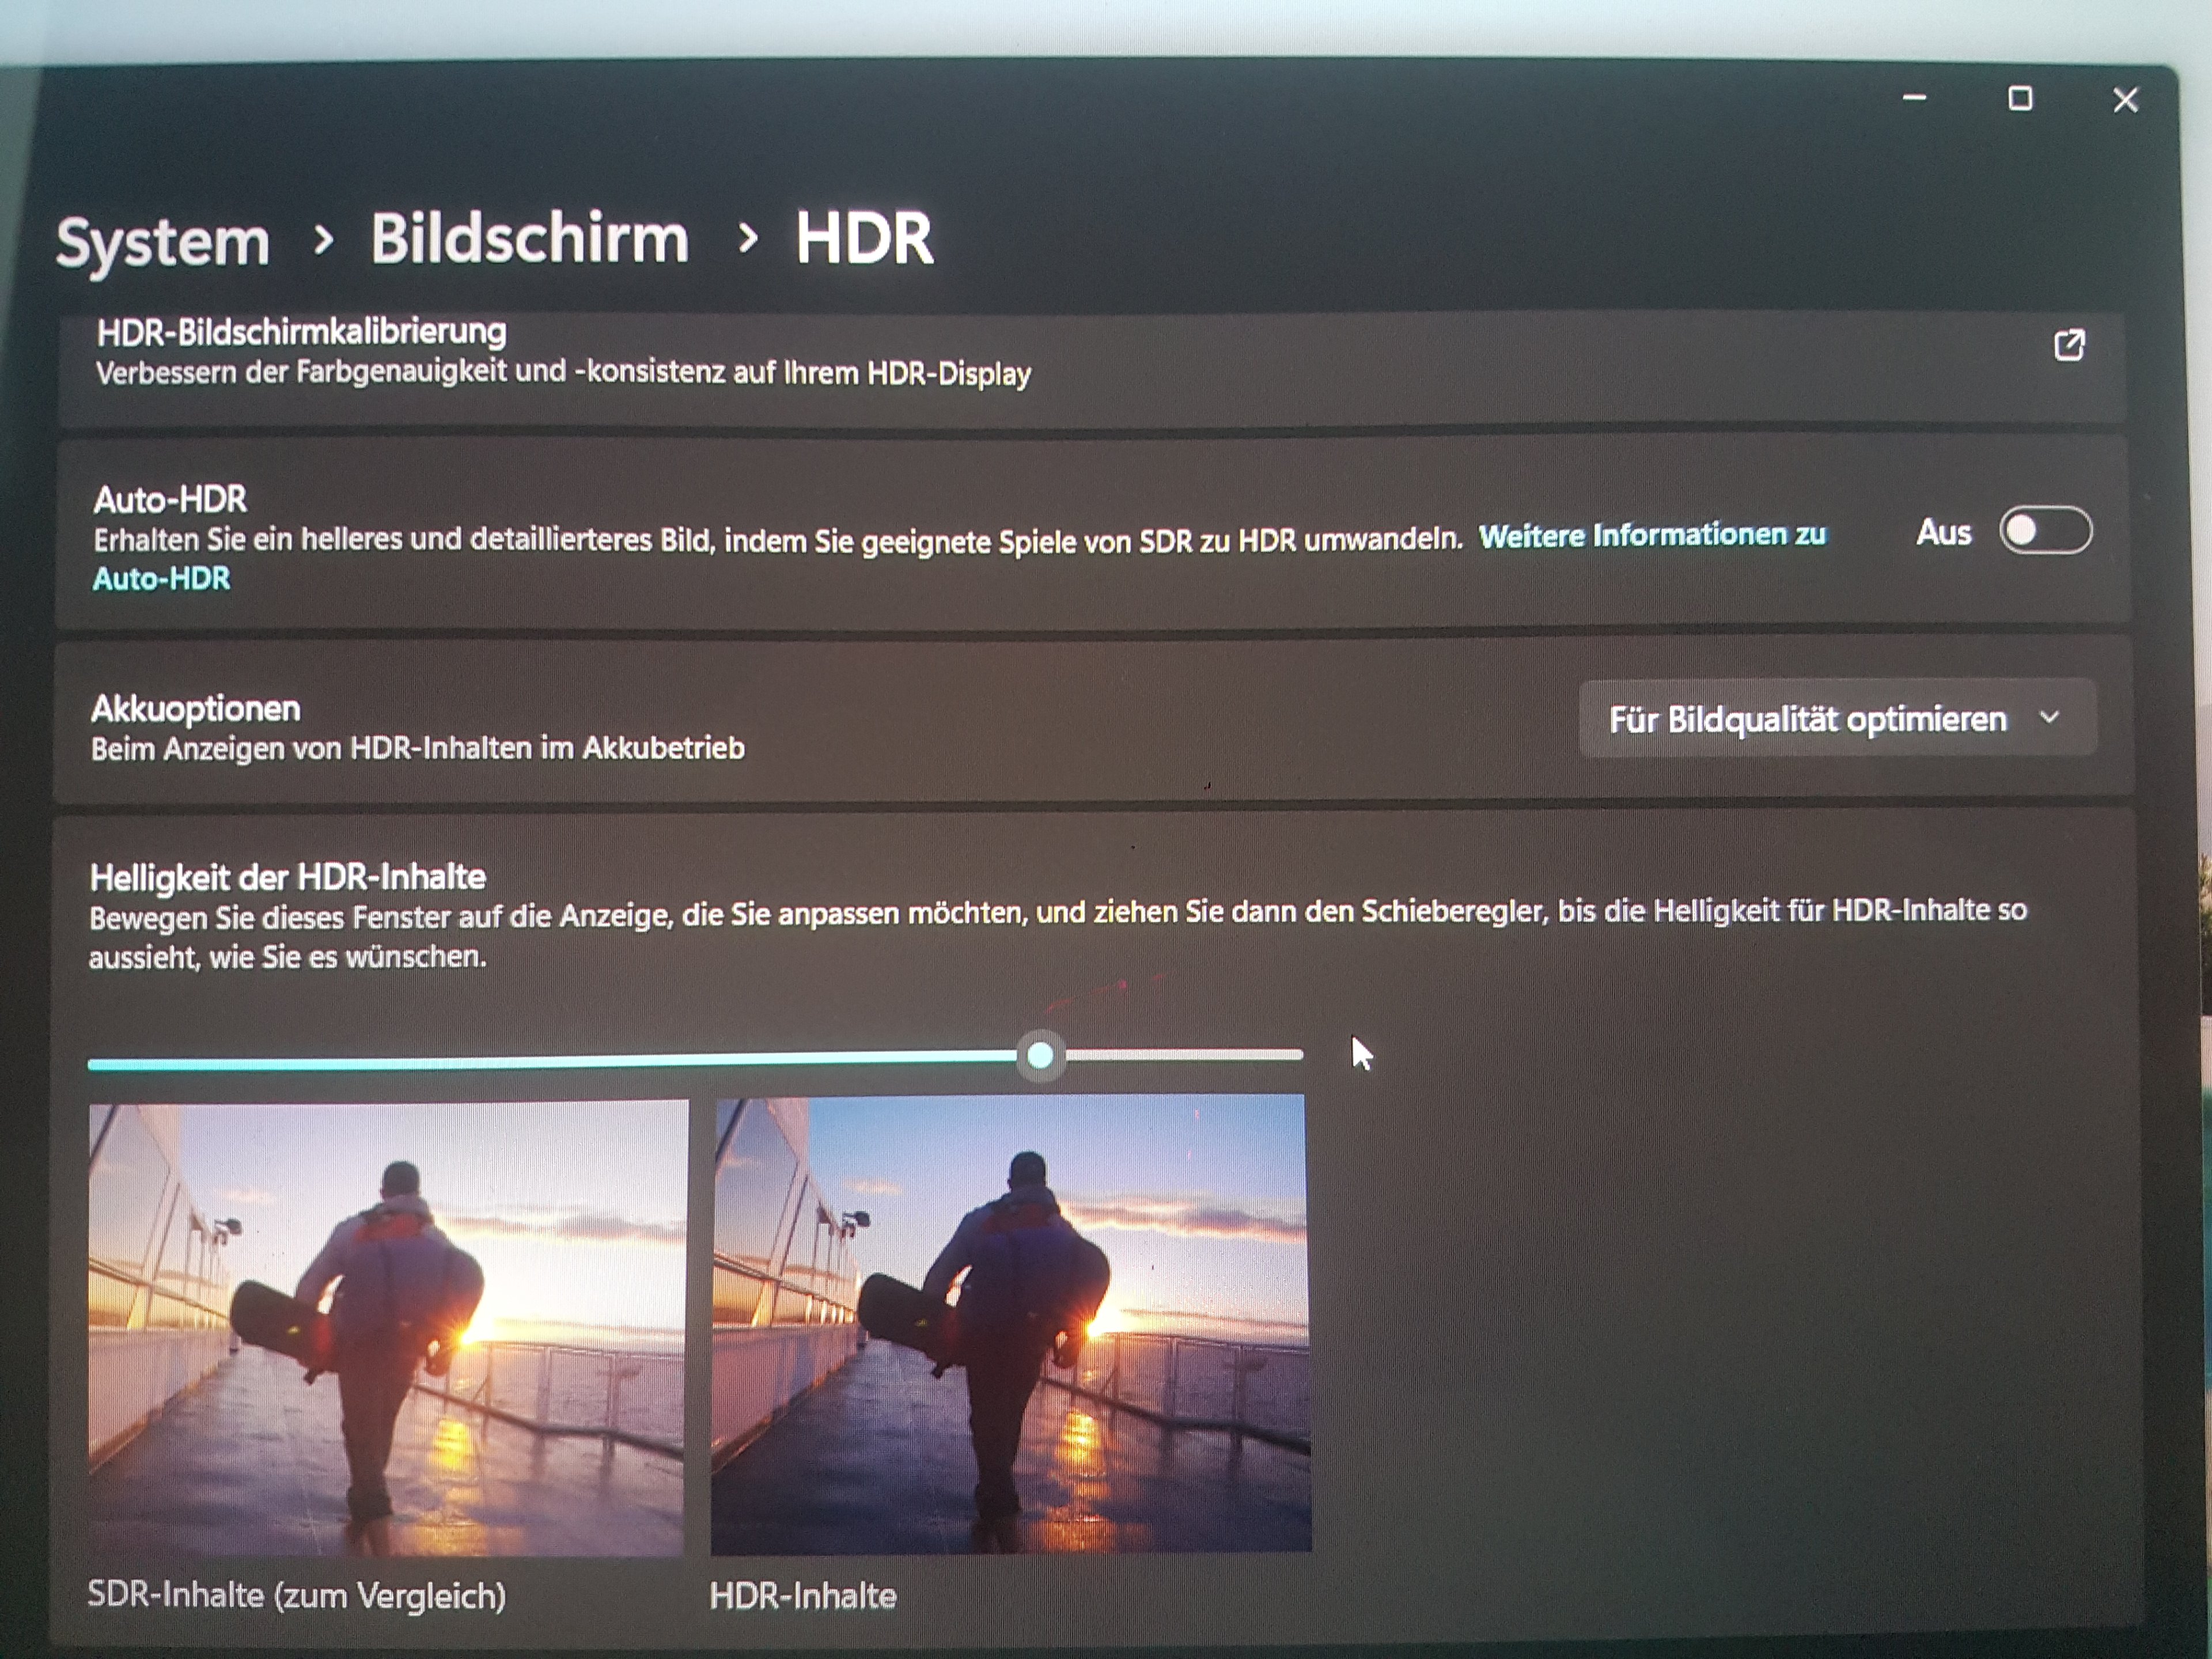2212x1659 pixels.
Task: Toggle the Auto-HDR switch on
Action: coord(2045,530)
